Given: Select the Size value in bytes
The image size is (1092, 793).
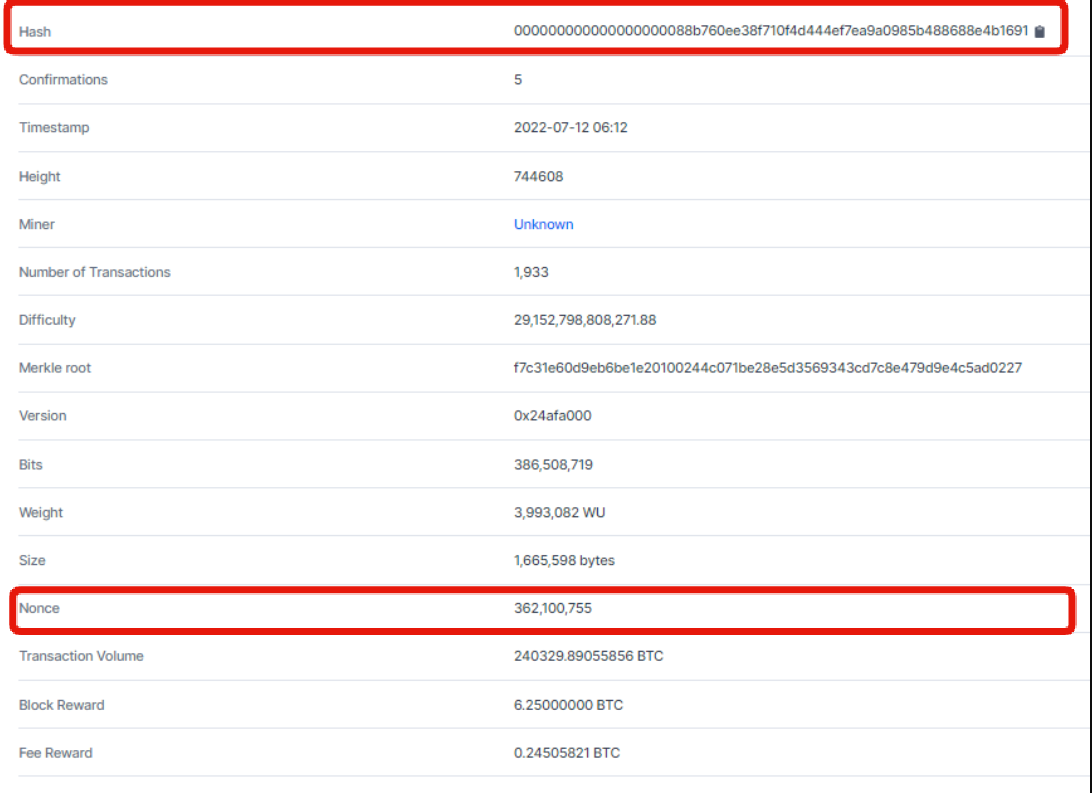Looking at the screenshot, I should (x=566, y=560).
